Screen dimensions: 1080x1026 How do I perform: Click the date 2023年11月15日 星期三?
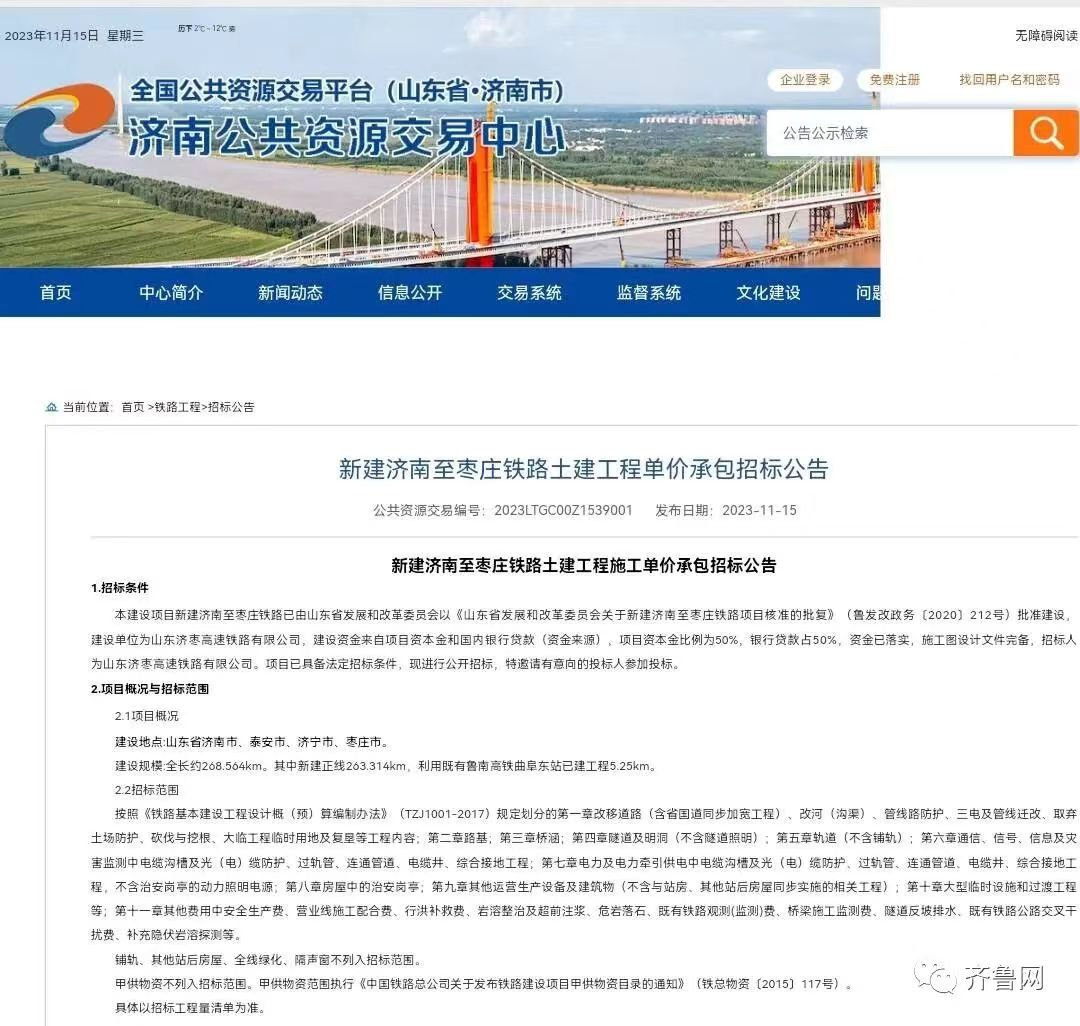(x=74, y=36)
